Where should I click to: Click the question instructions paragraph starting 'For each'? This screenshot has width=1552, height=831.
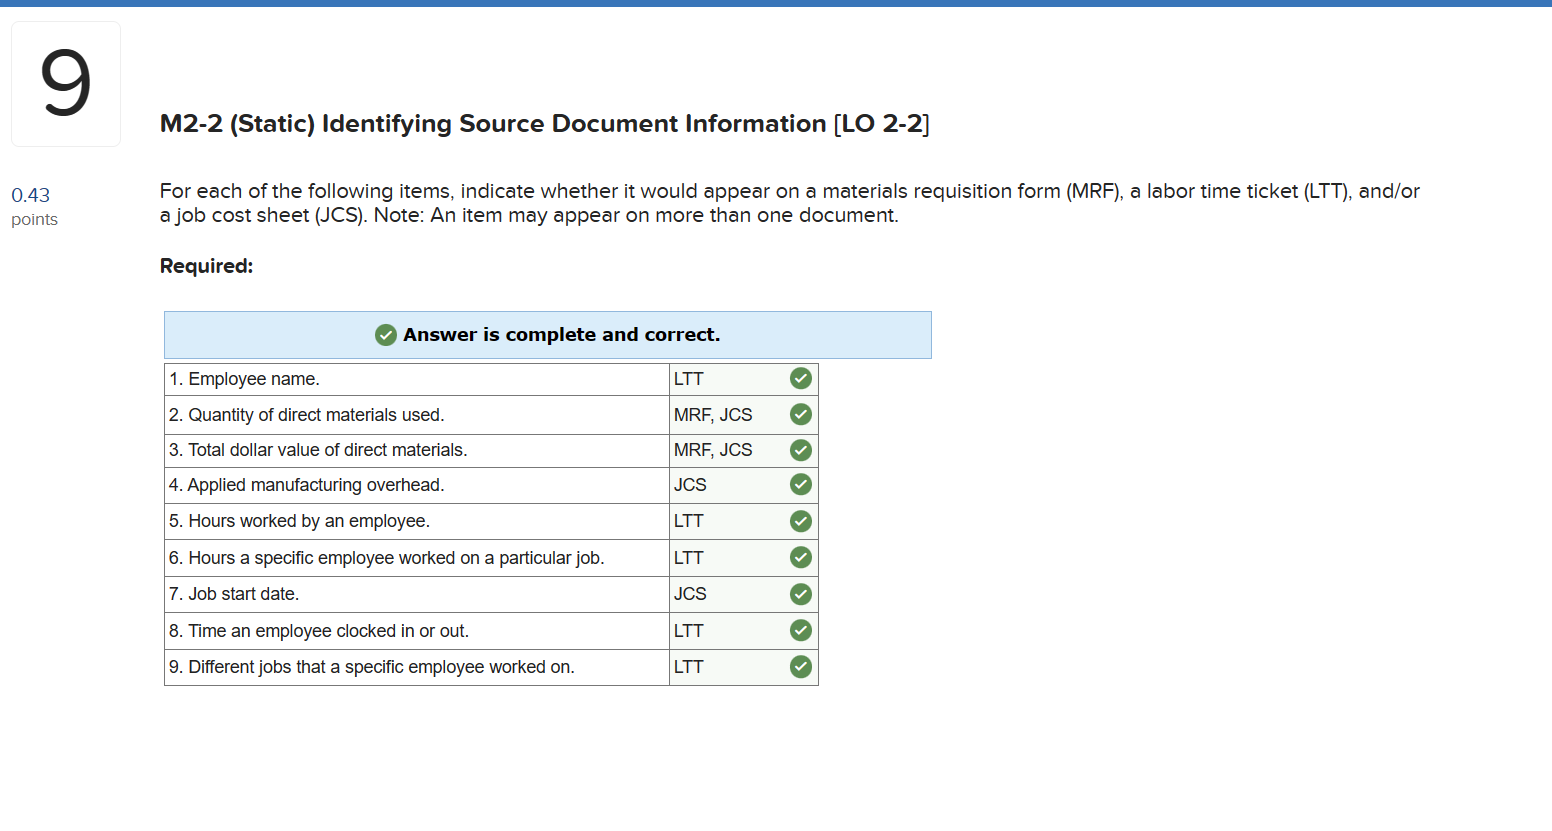[790, 203]
